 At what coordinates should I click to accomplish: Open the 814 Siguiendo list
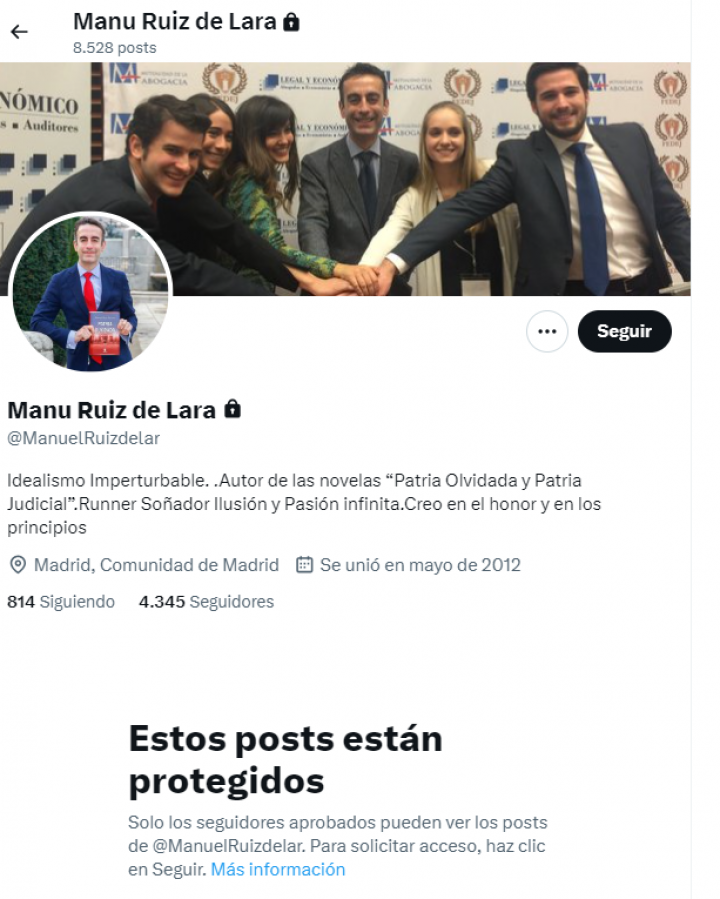[61, 602]
